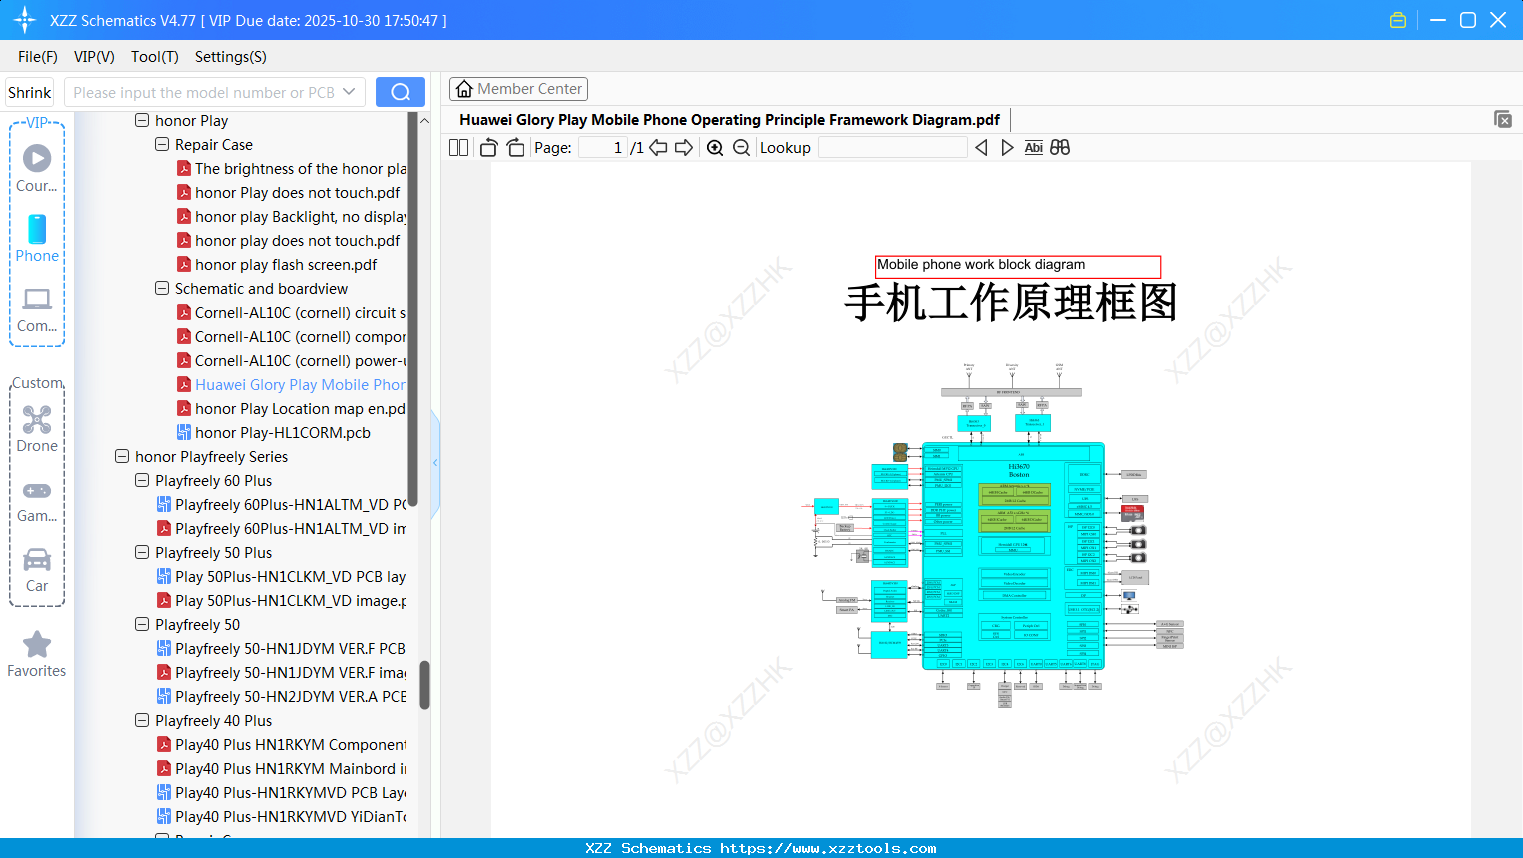Collapse the Playfreely 50 node
The height and width of the screenshot is (858, 1523).
tap(142, 624)
